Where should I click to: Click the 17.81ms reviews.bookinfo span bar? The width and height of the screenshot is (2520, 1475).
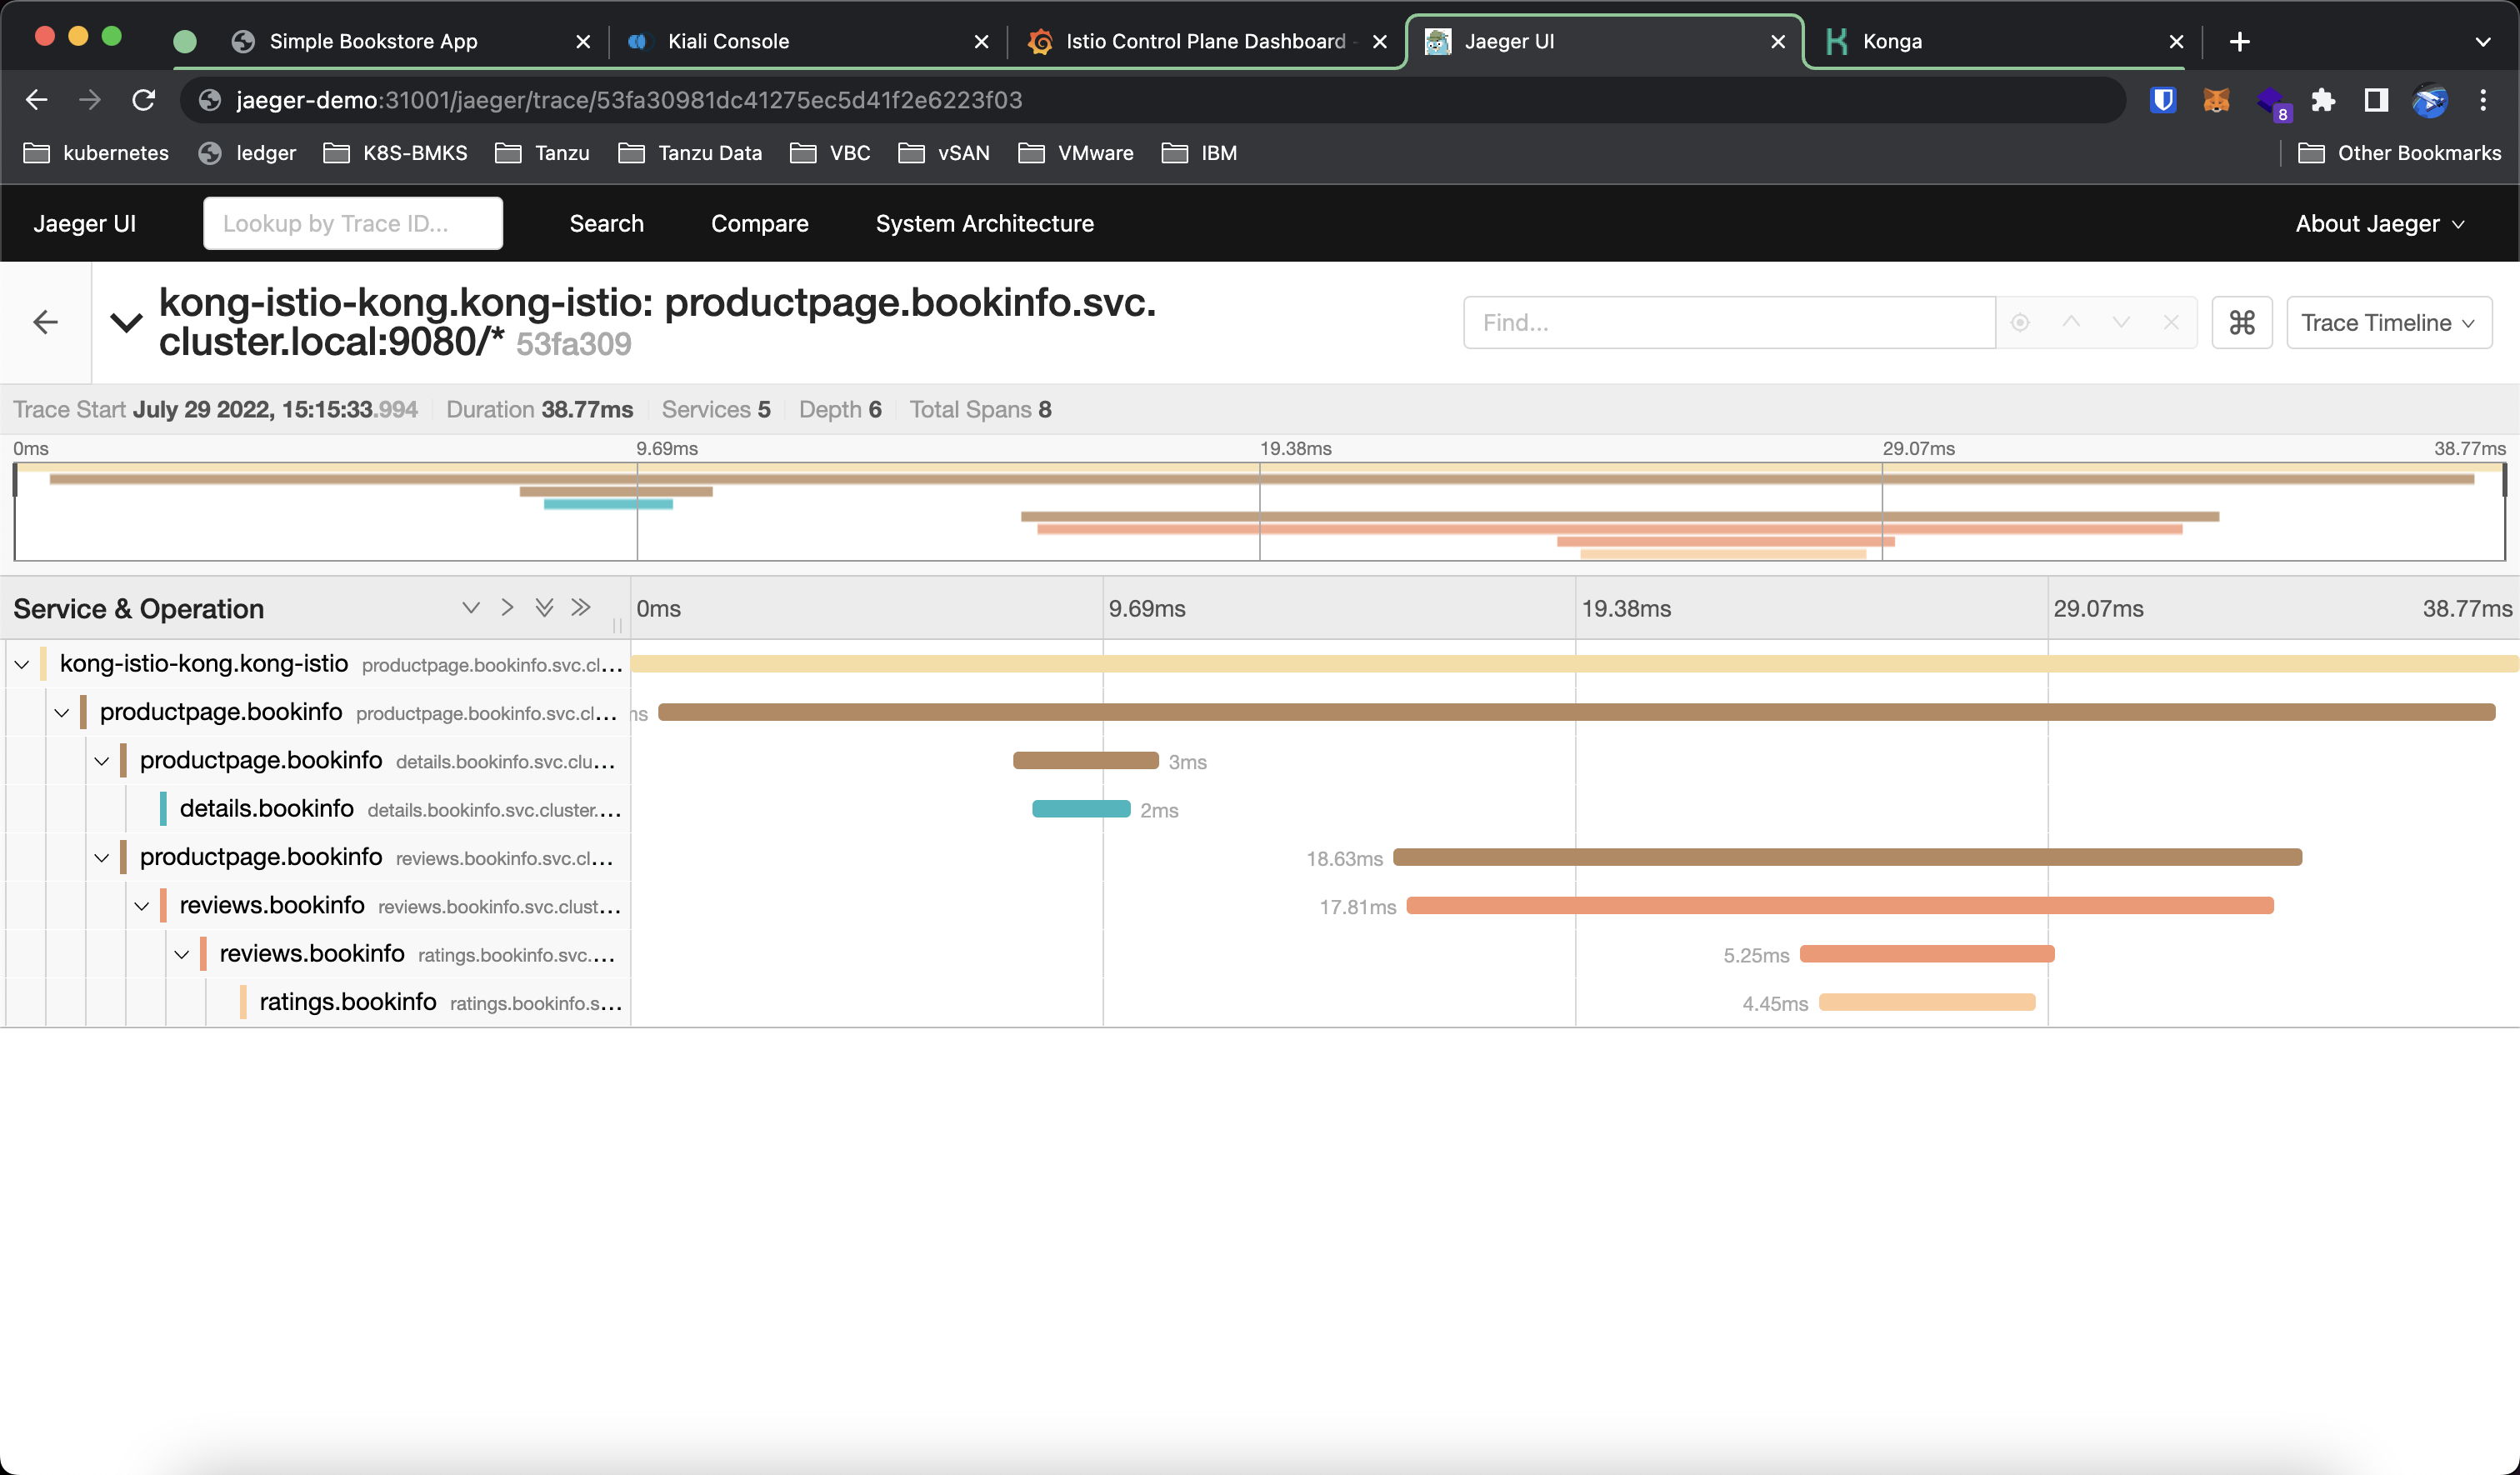(1840, 906)
